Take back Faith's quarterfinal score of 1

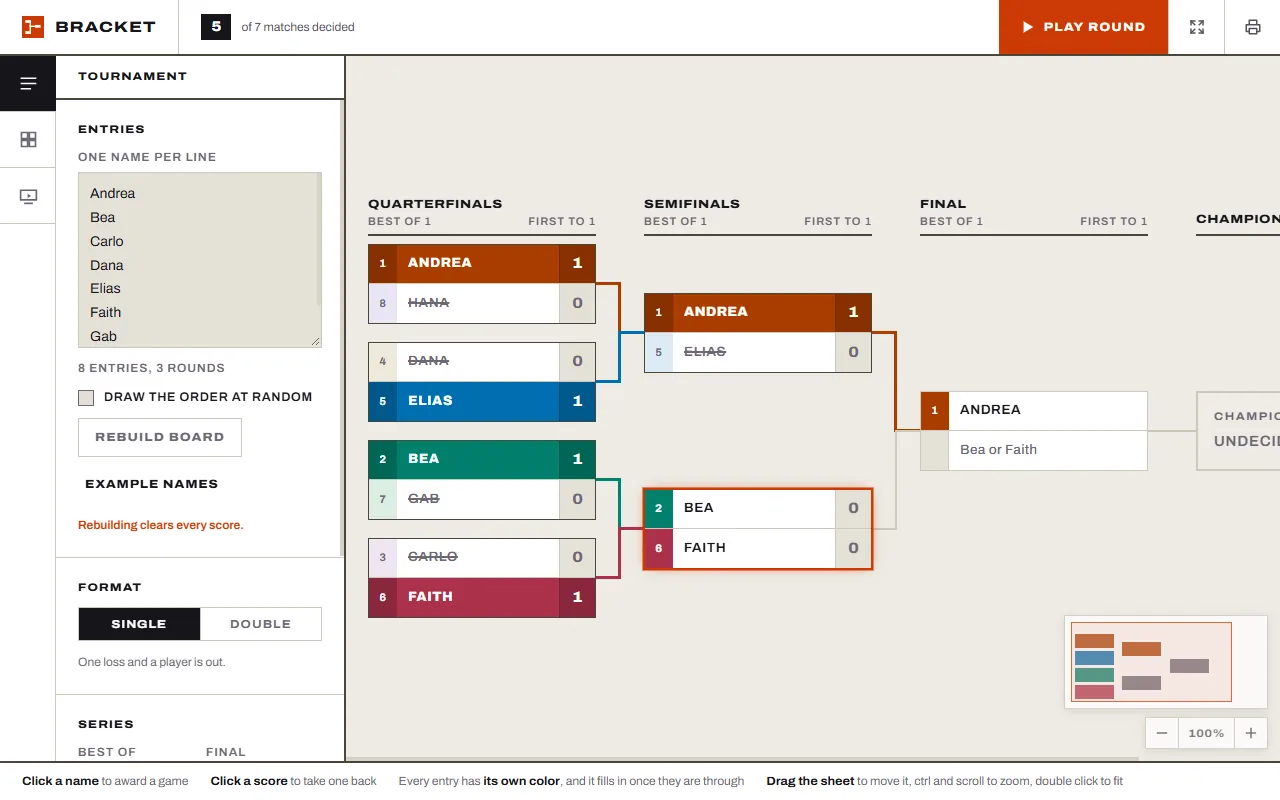coord(577,597)
